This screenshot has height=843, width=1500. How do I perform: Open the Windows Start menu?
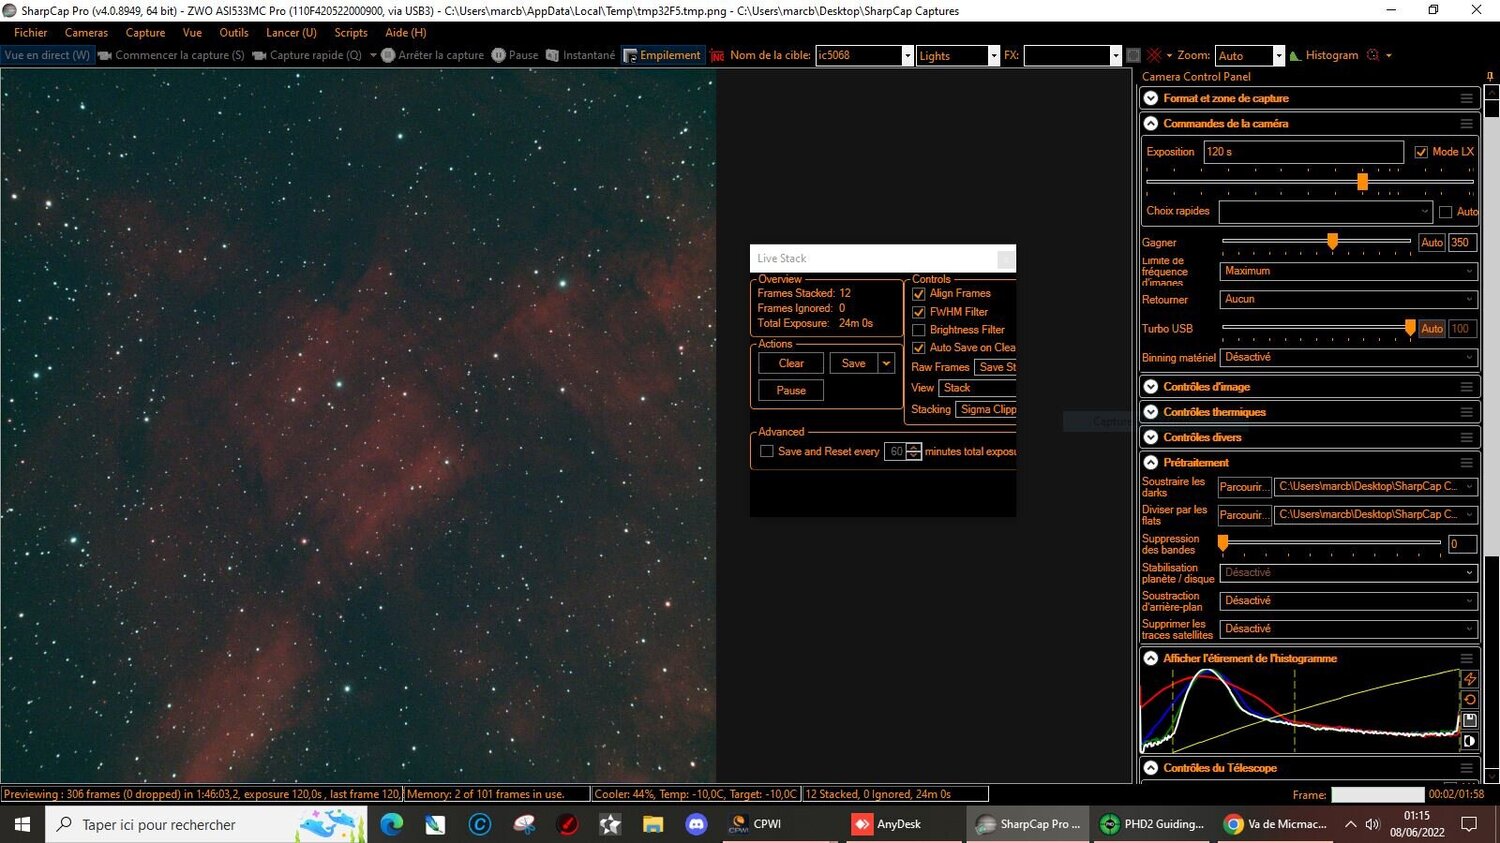coord(22,824)
